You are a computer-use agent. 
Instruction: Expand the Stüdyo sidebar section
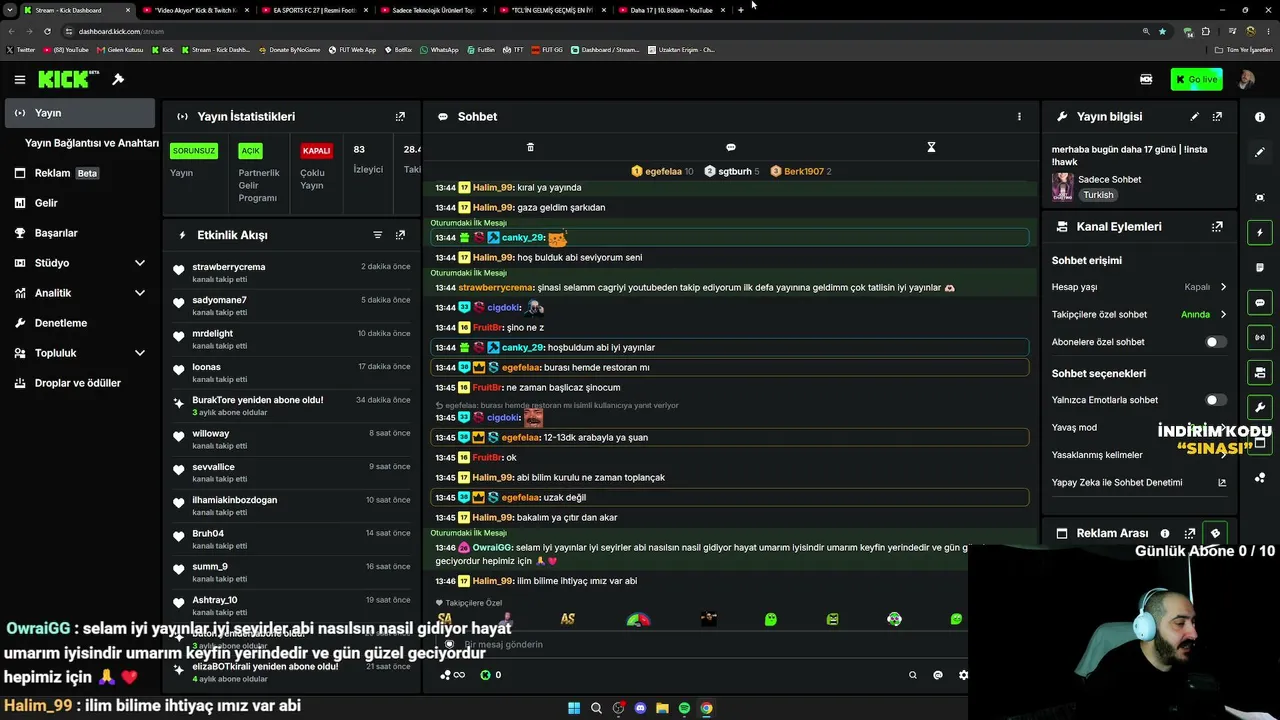click(140, 263)
